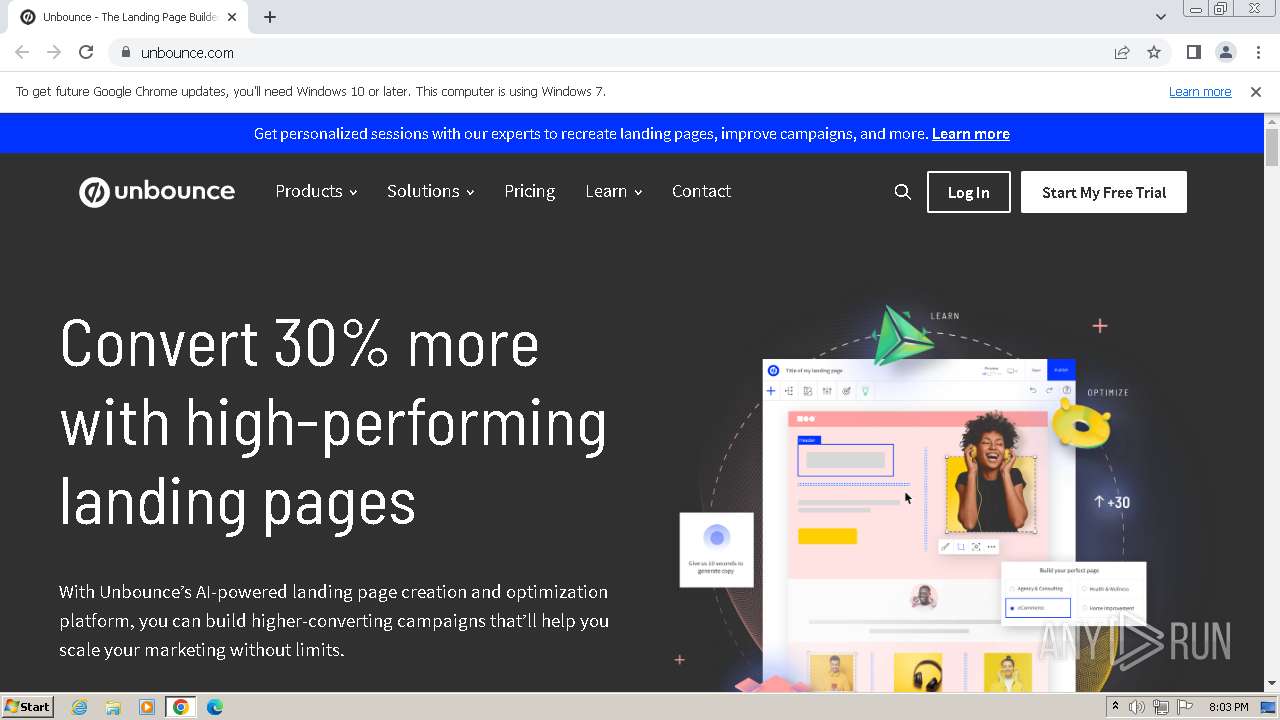Image resolution: width=1280 pixels, height=720 pixels.
Task: Open the Pricing page
Action: [x=529, y=191]
